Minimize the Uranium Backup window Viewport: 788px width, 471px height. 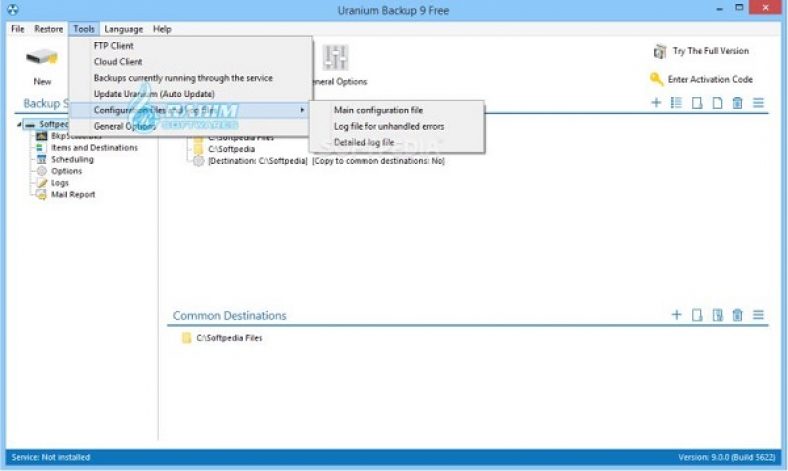720,9
